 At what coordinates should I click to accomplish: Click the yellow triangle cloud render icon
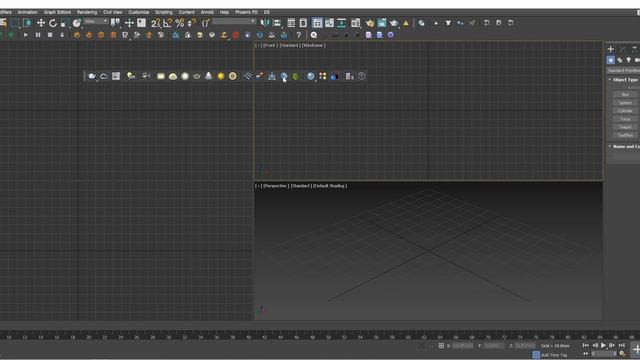click(x=406, y=23)
